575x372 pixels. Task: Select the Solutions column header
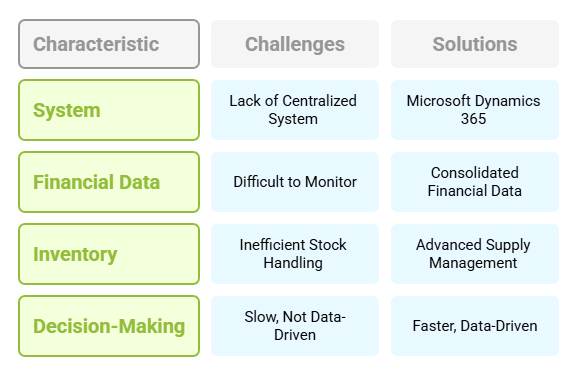click(x=475, y=44)
